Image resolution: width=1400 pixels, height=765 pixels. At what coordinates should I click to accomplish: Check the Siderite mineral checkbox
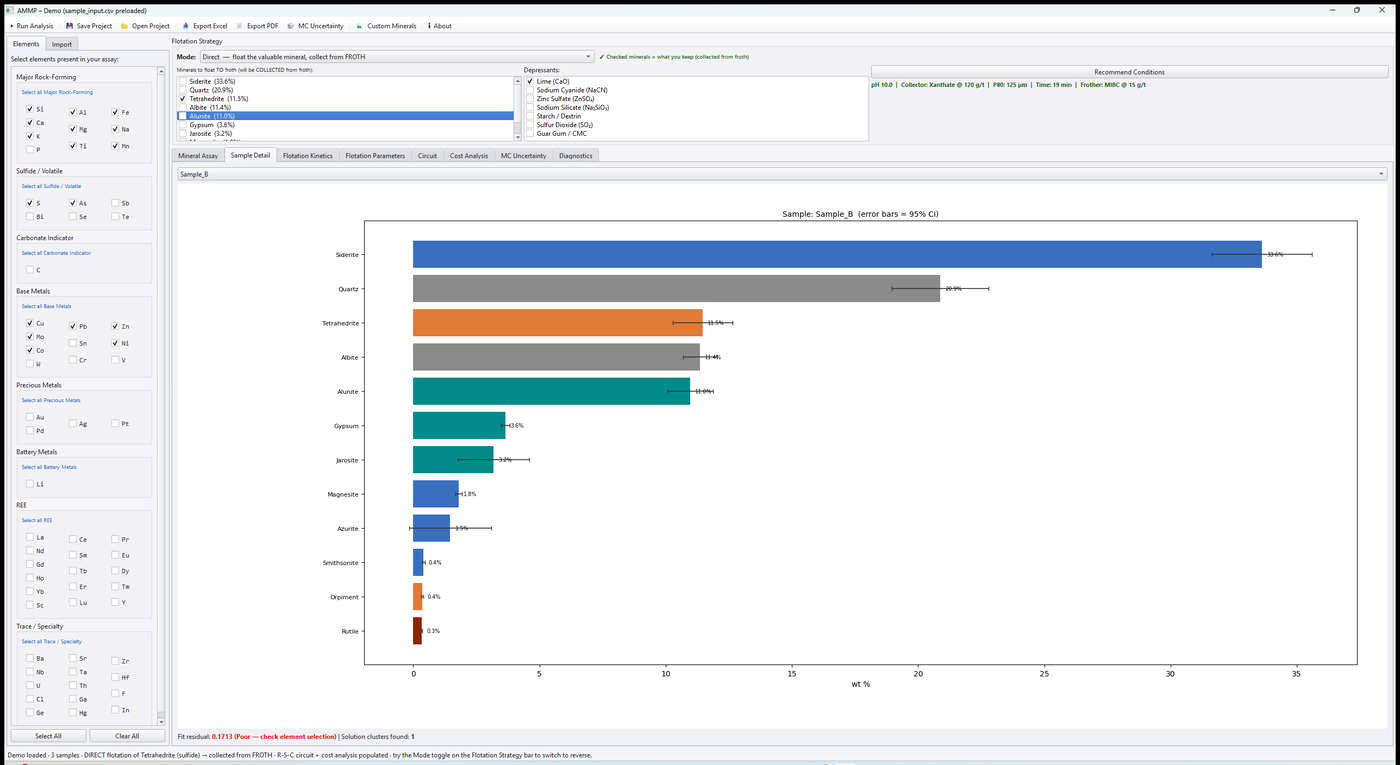pos(183,82)
